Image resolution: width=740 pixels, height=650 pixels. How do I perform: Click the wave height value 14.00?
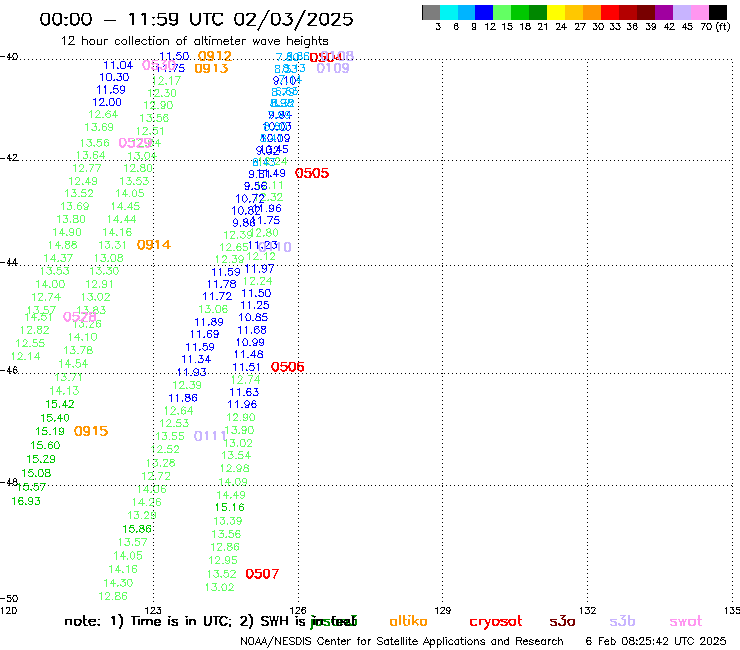[x=50, y=284]
